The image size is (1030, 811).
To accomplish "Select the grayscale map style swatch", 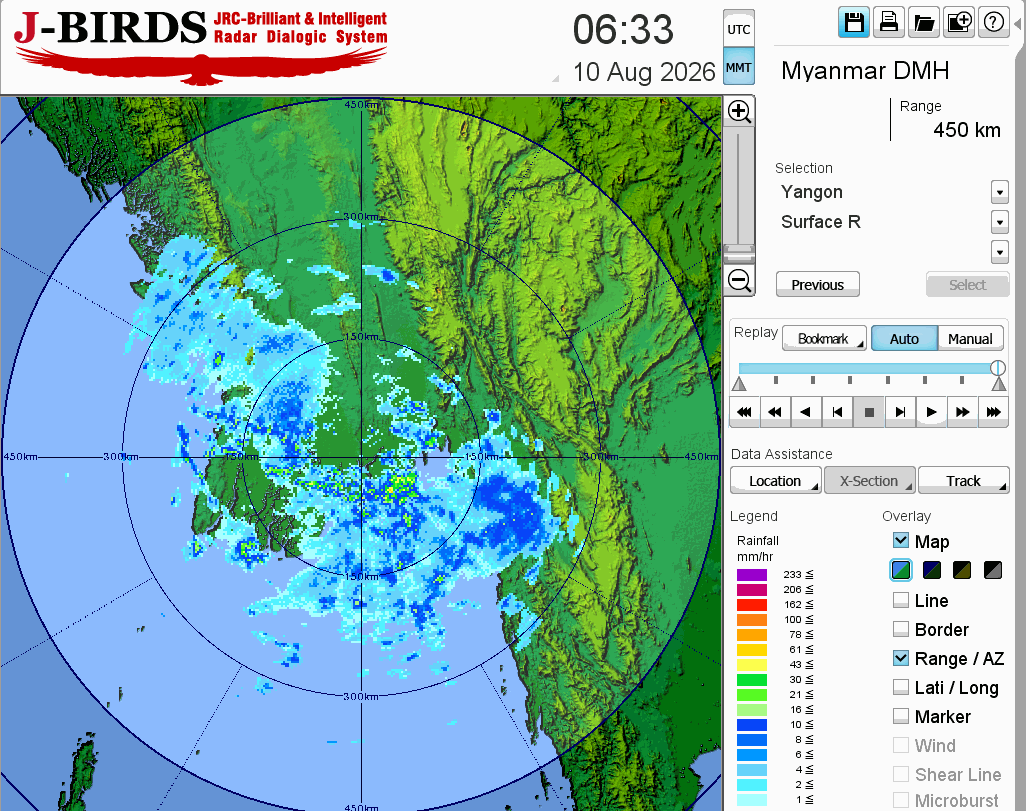I will pyautogui.click(x=993, y=570).
